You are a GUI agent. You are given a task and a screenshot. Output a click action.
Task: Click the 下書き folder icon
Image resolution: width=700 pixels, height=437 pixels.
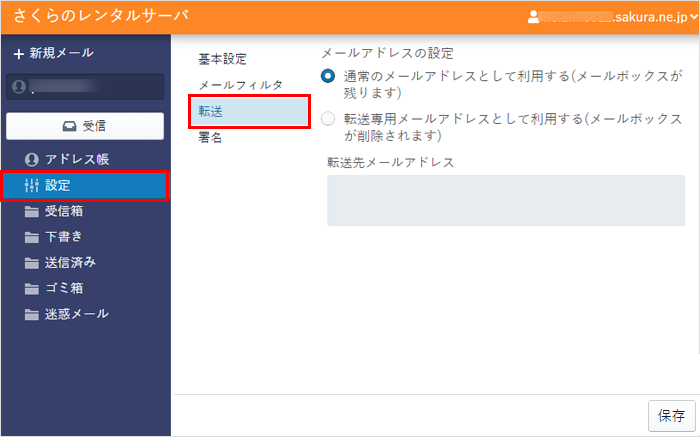[x=31, y=237]
